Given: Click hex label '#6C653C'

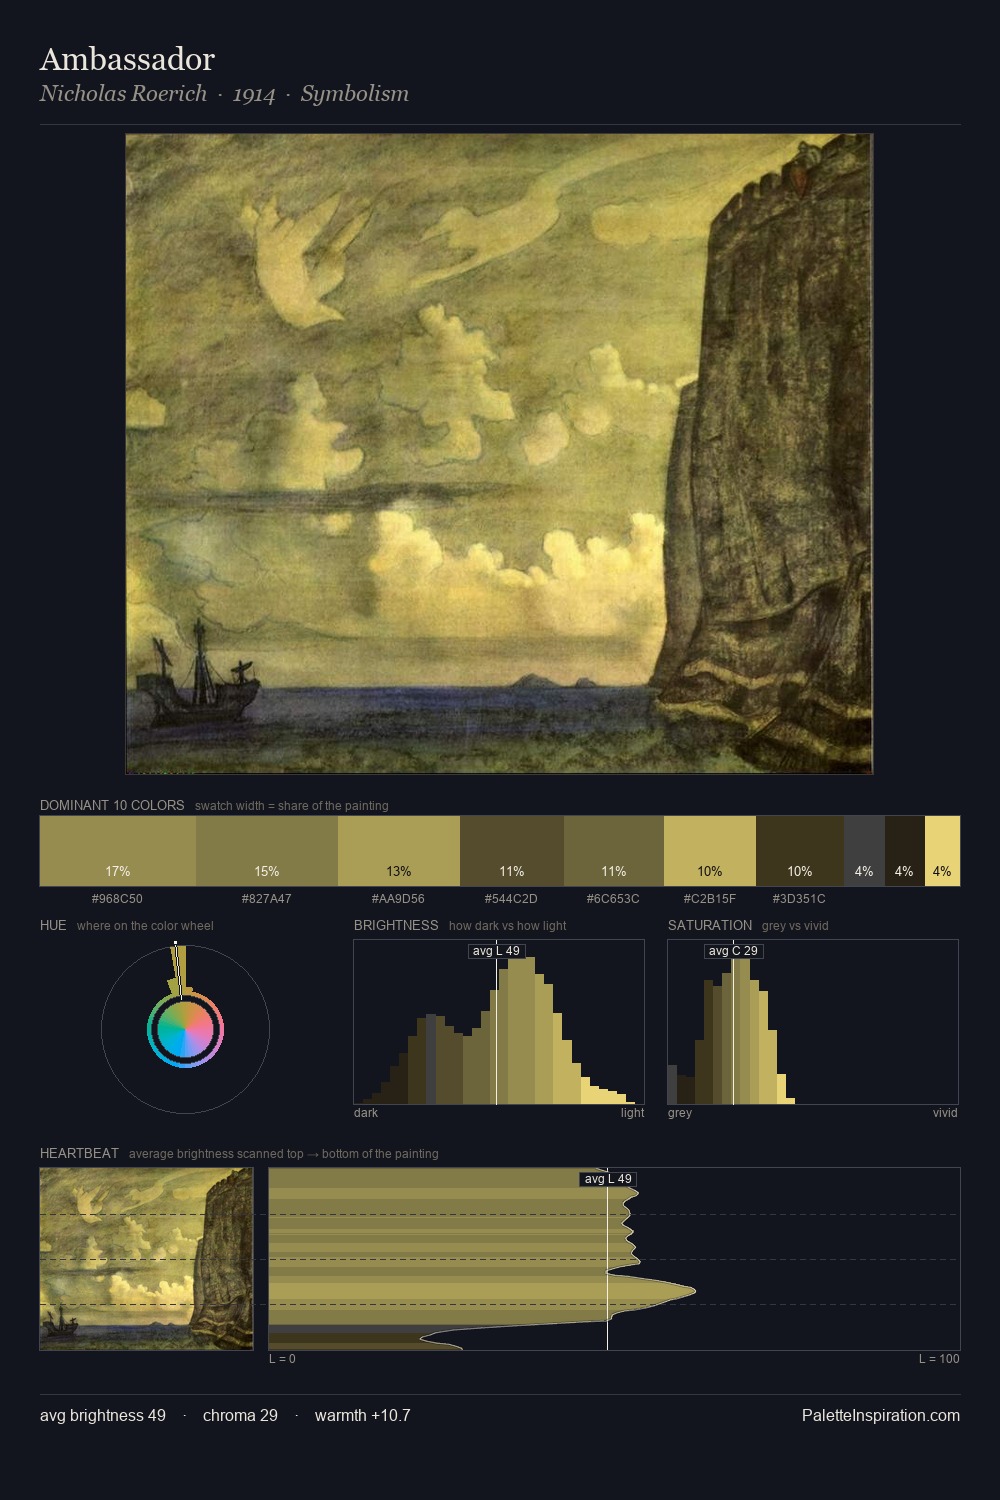Looking at the screenshot, I should (x=613, y=899).
